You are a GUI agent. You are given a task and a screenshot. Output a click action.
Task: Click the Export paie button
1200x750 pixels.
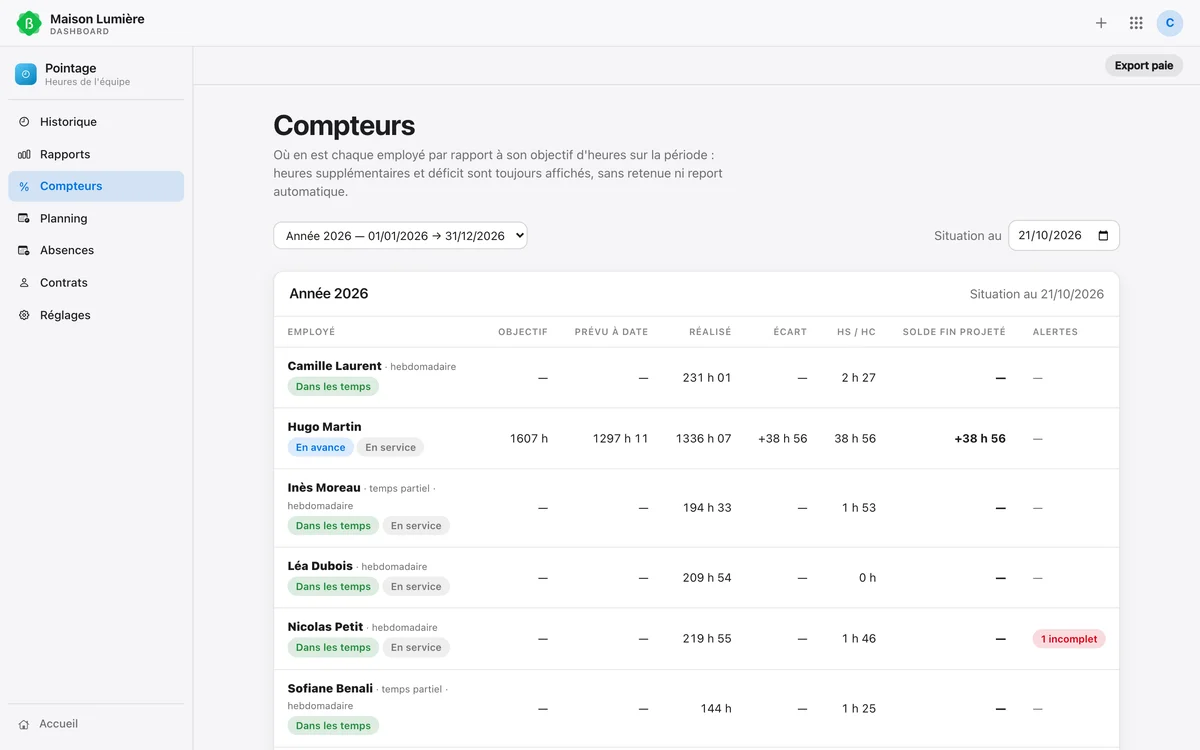1144,66
